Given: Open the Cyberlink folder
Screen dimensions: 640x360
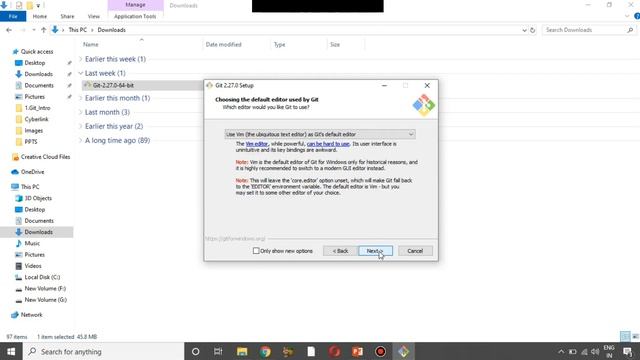Looking at the screenshot, I should (36, 119).
